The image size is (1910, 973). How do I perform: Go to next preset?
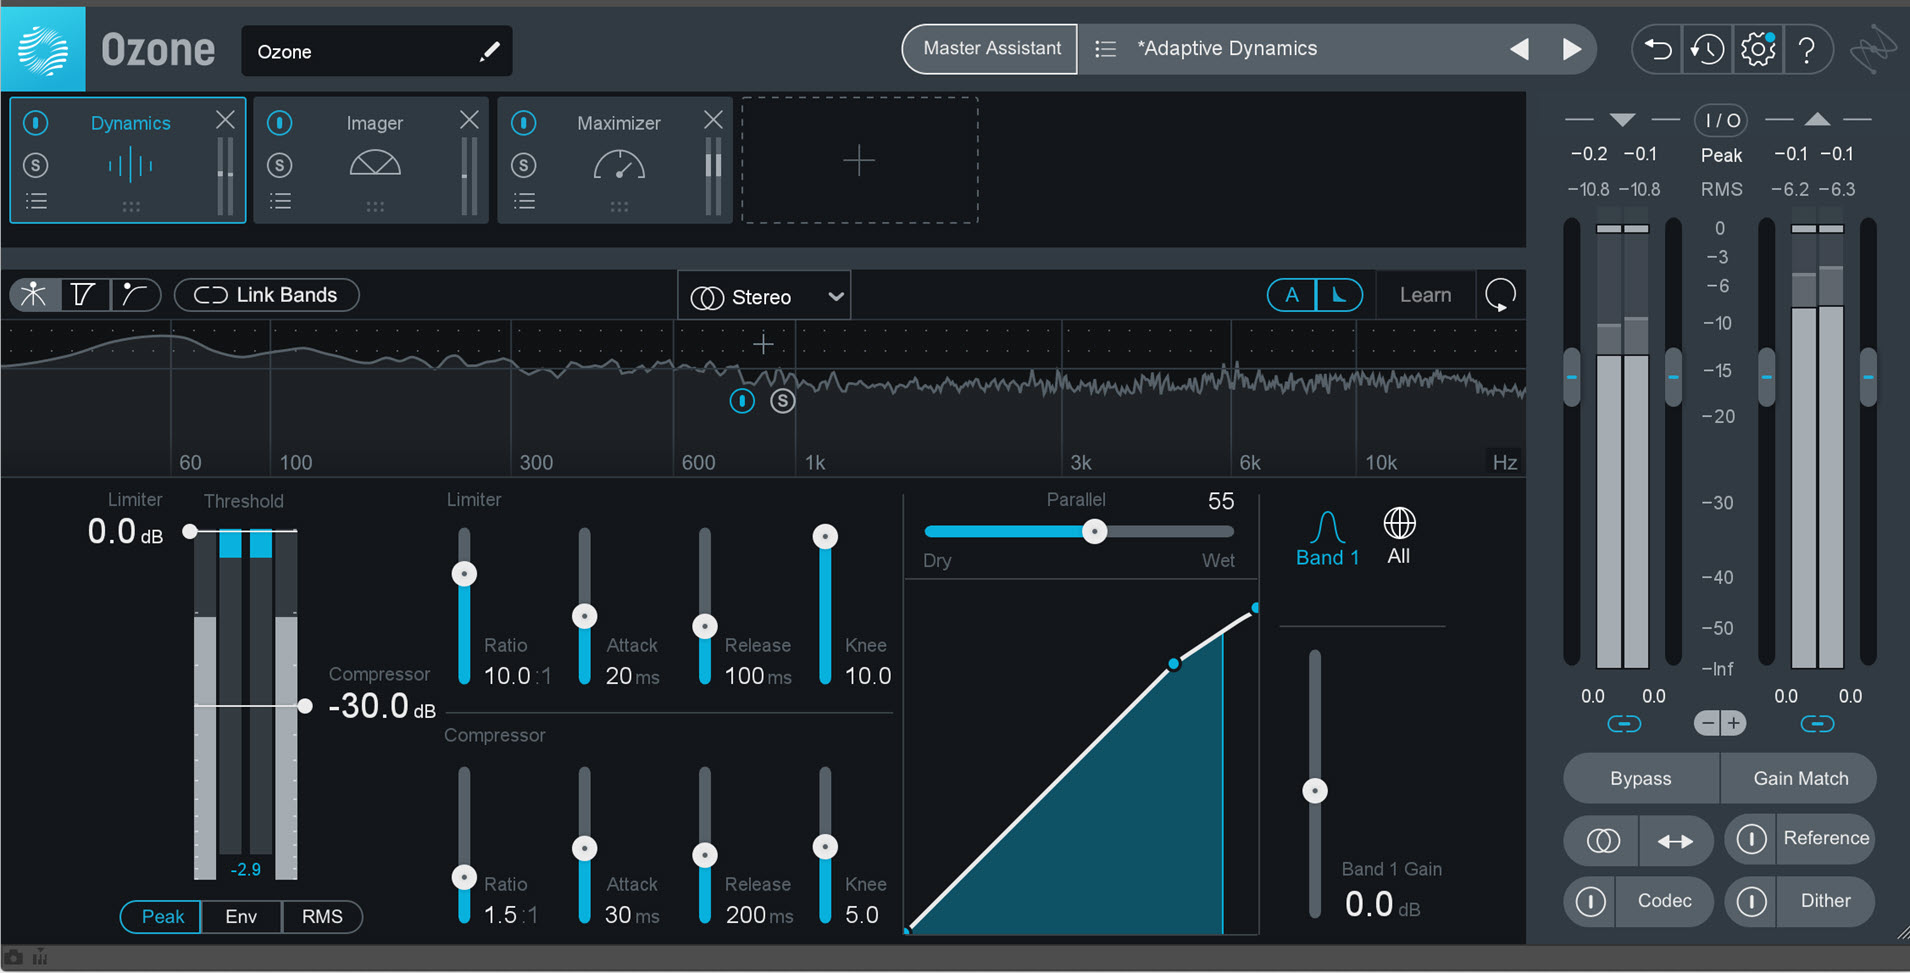[x=1572, y=49]
